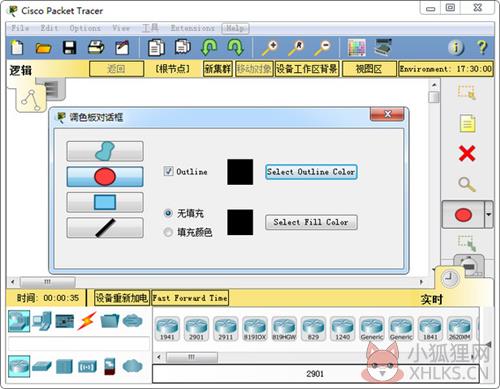Toggle the Outline checkbox
This screenshot has height=389, width=500.
(168, 171)
